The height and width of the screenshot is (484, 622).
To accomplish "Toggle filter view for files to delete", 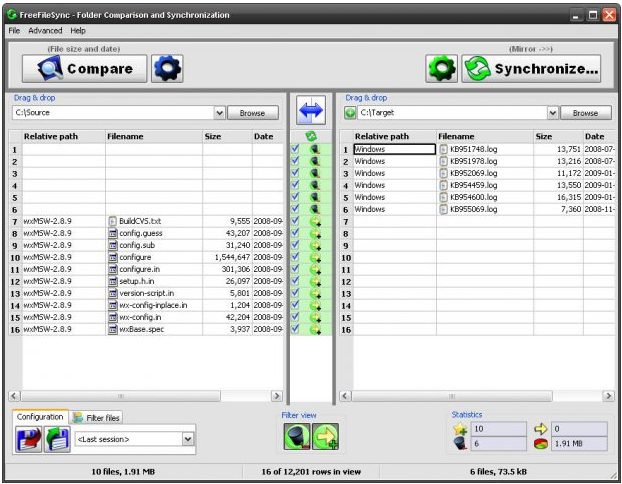I will tap(297, 436).
